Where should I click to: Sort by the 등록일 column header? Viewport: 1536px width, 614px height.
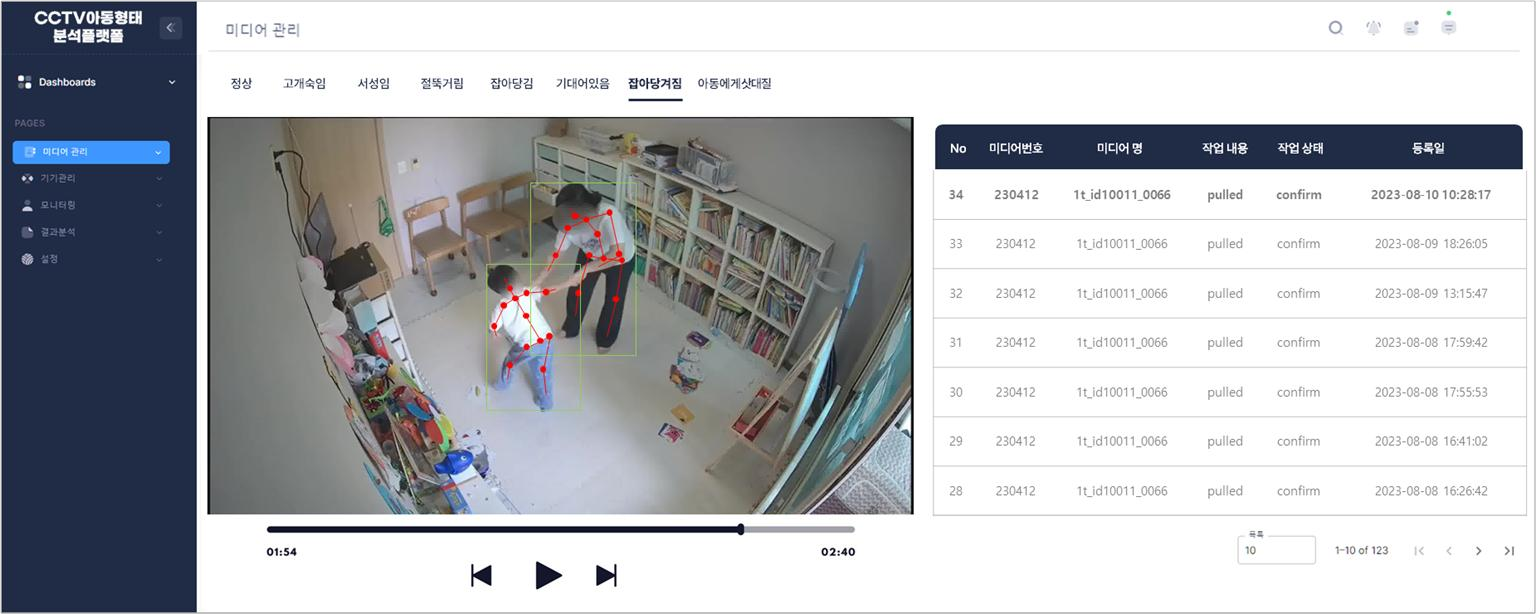(1428, 148)
